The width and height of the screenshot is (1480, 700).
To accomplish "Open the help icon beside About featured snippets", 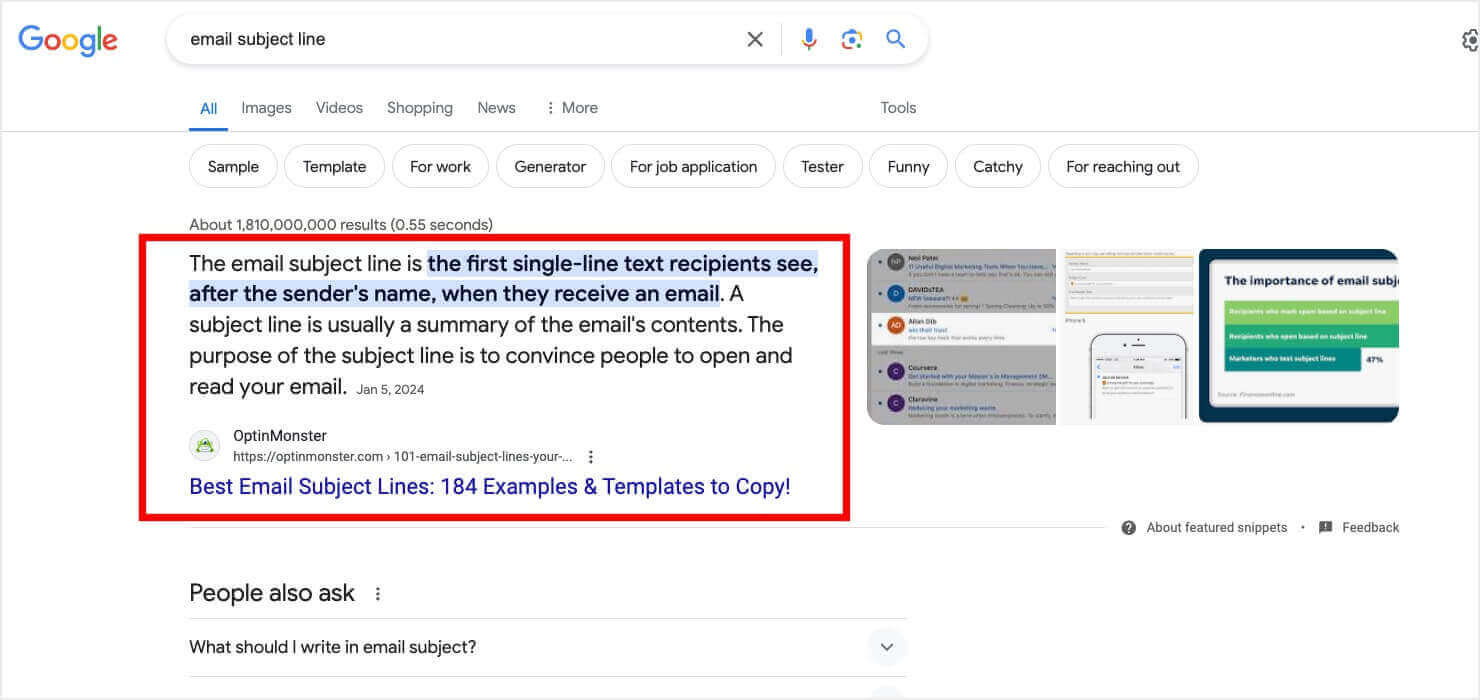I will 1129,527.
